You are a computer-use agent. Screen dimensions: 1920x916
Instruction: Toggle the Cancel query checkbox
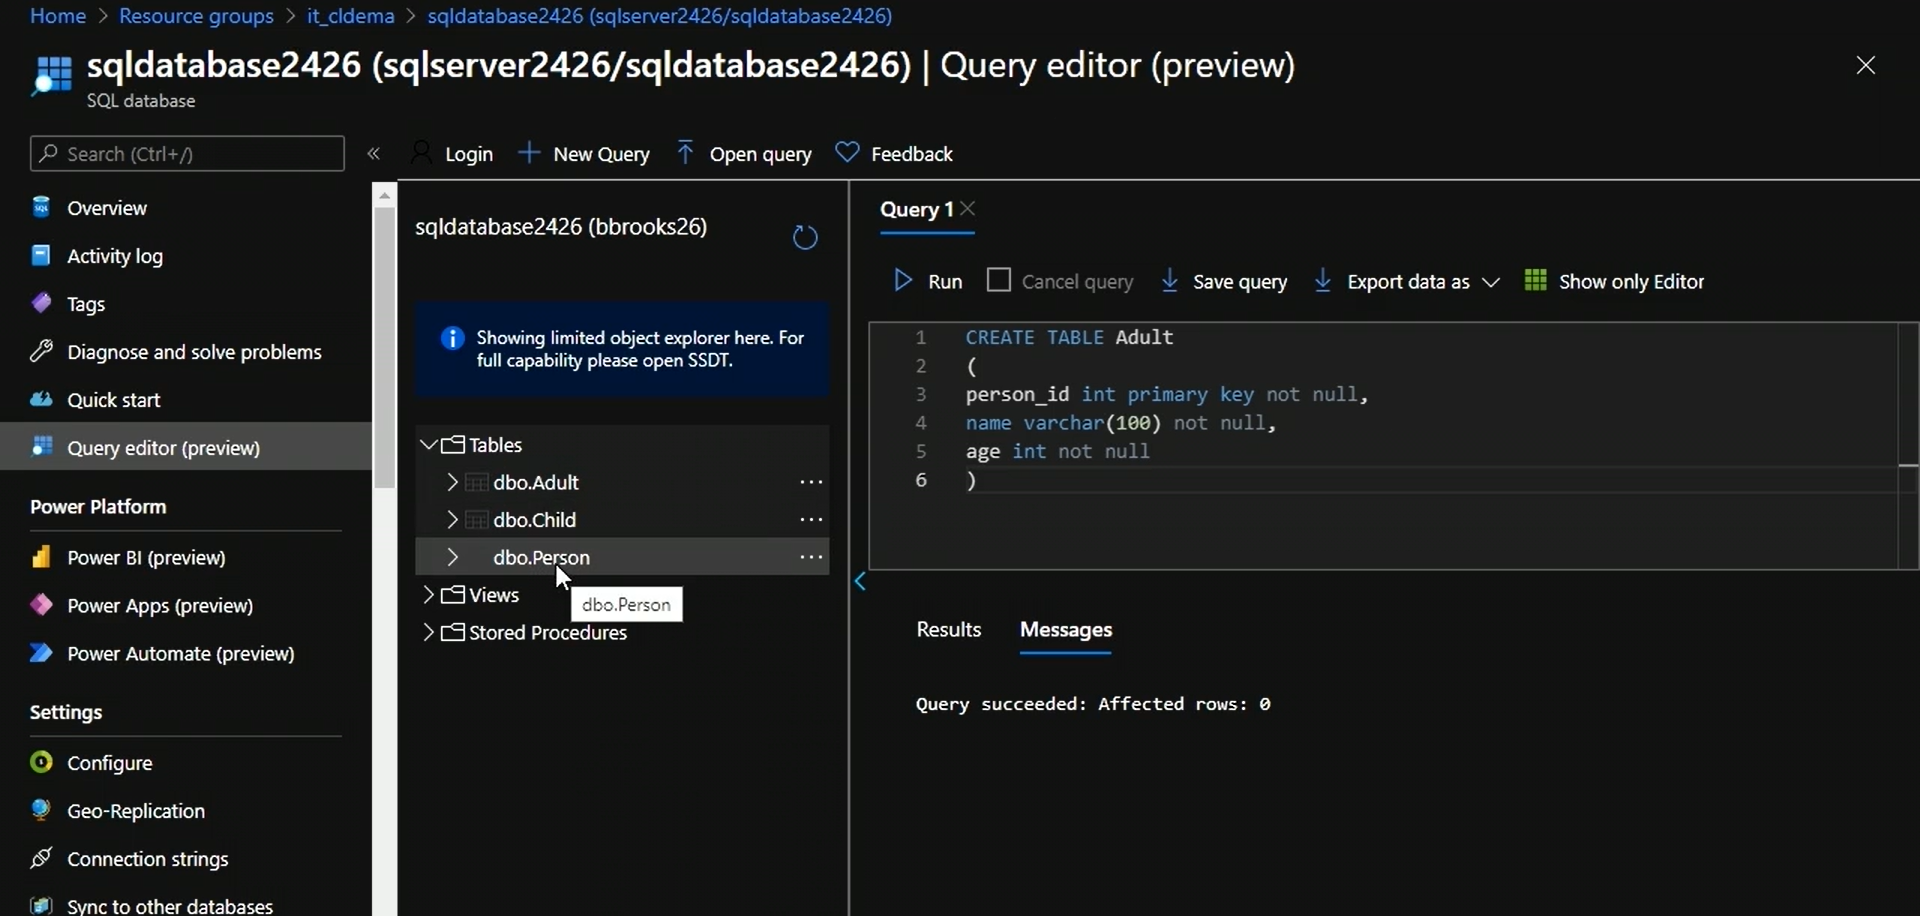(998, 281)
